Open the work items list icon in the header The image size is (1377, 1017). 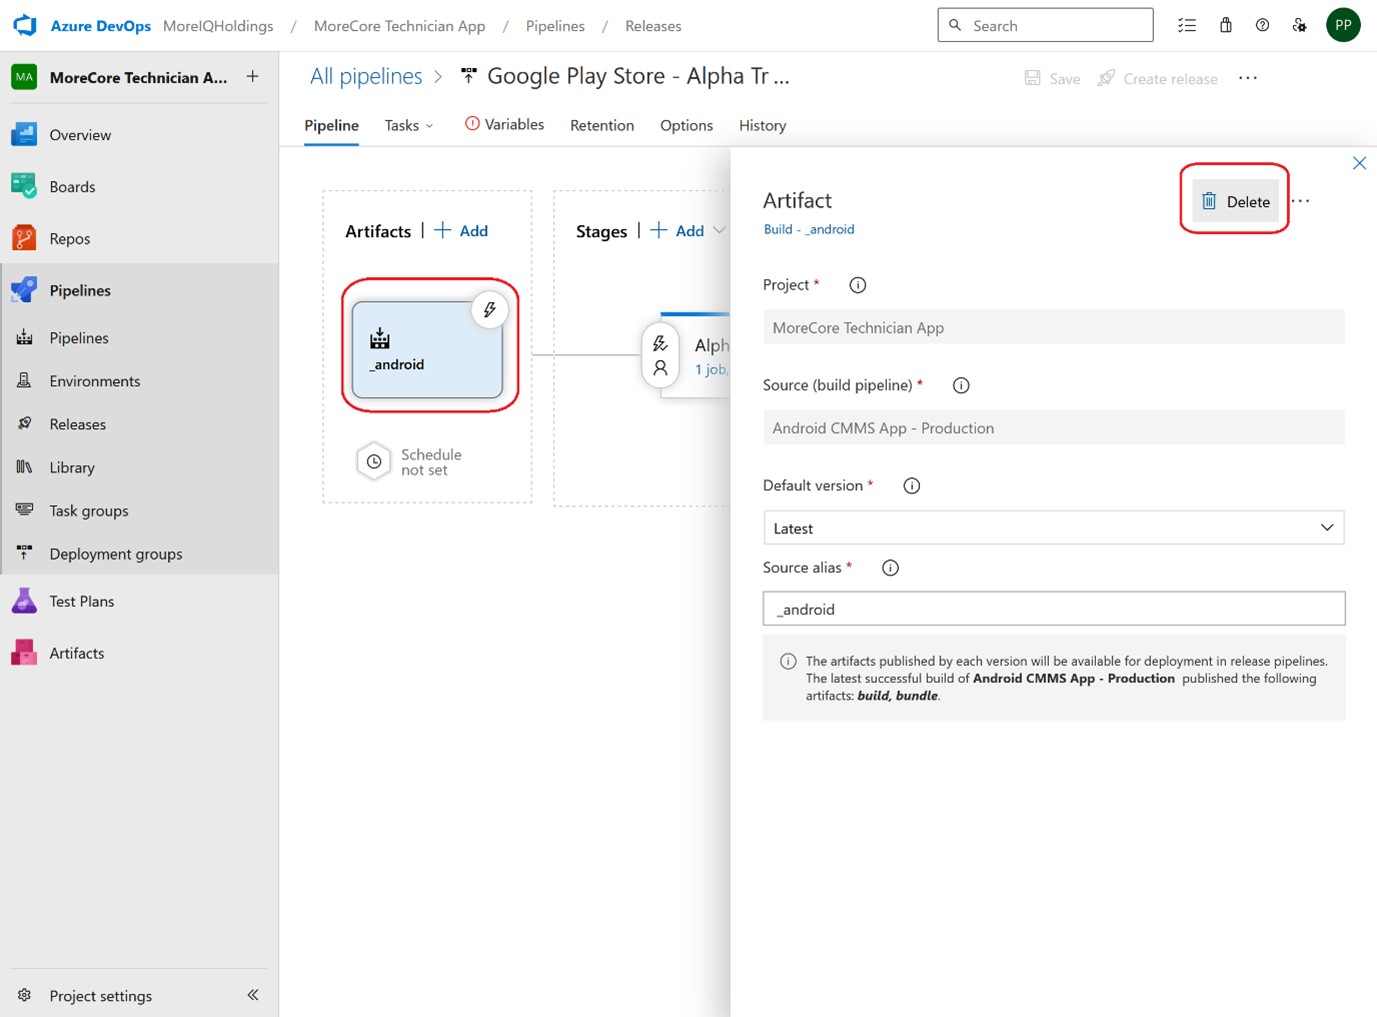point(1187,25)
